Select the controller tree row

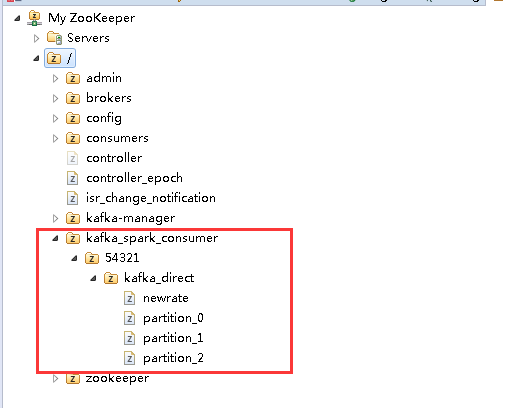(x=114, y=158)
